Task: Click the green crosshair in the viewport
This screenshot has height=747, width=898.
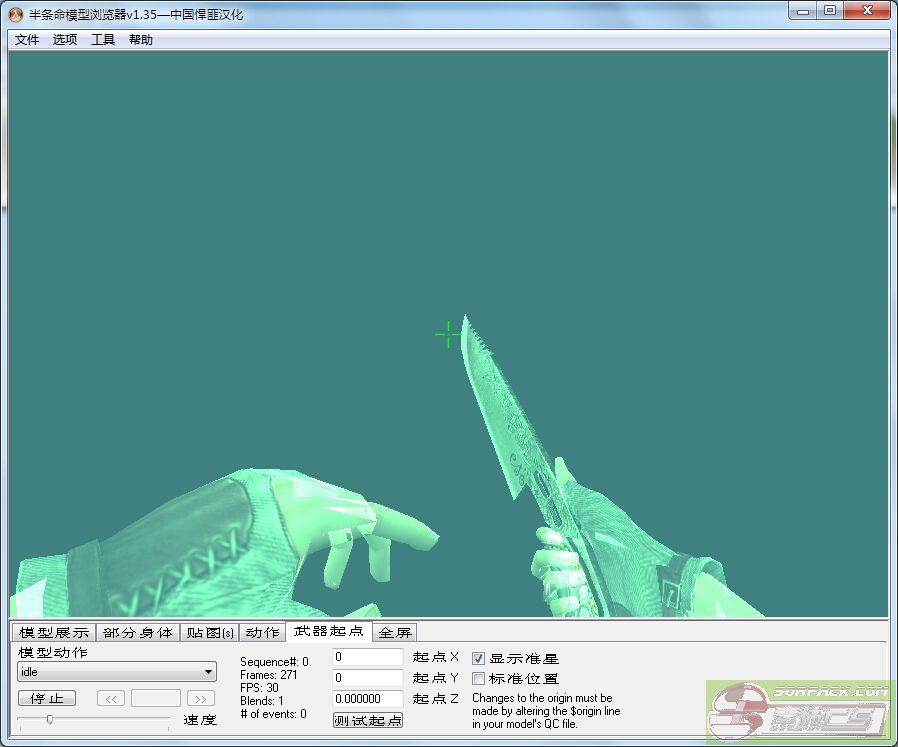Action: [x=448, y=335]
